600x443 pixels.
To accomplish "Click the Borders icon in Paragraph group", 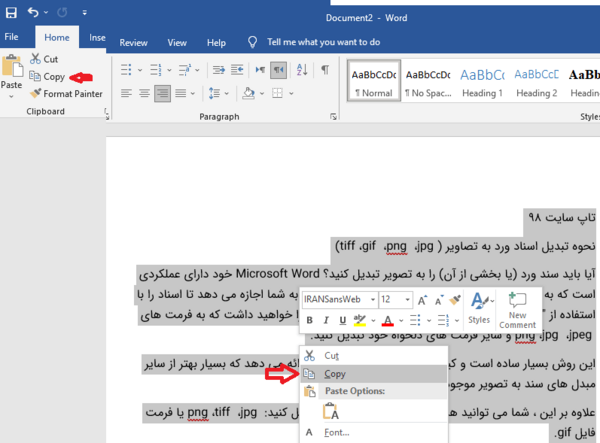I will coord(277,93).
